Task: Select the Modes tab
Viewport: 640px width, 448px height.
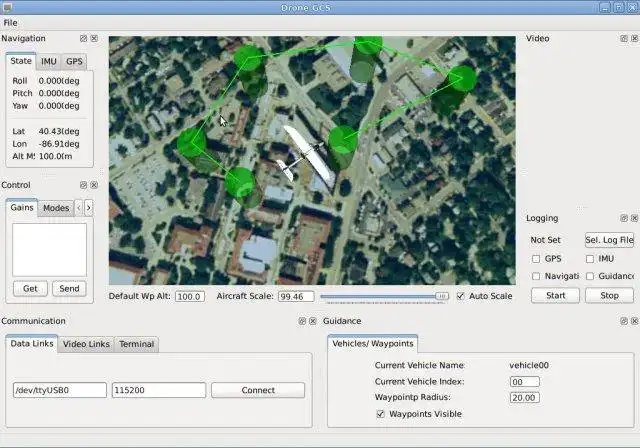Action: pos(56,208)
